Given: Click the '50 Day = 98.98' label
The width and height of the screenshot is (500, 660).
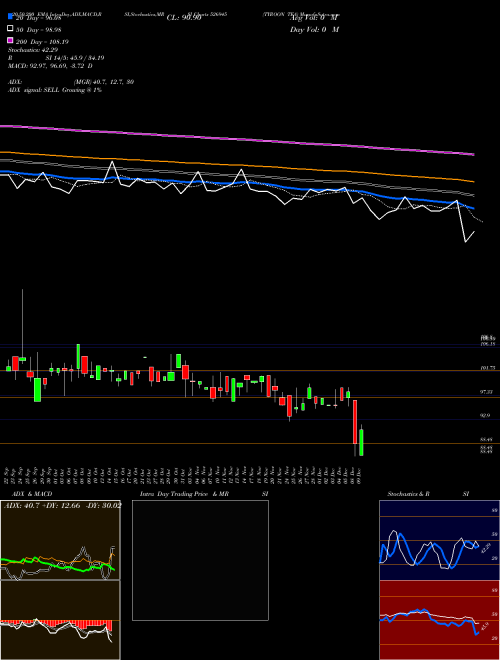Looking at the screenshot, I should pos(38,30).
